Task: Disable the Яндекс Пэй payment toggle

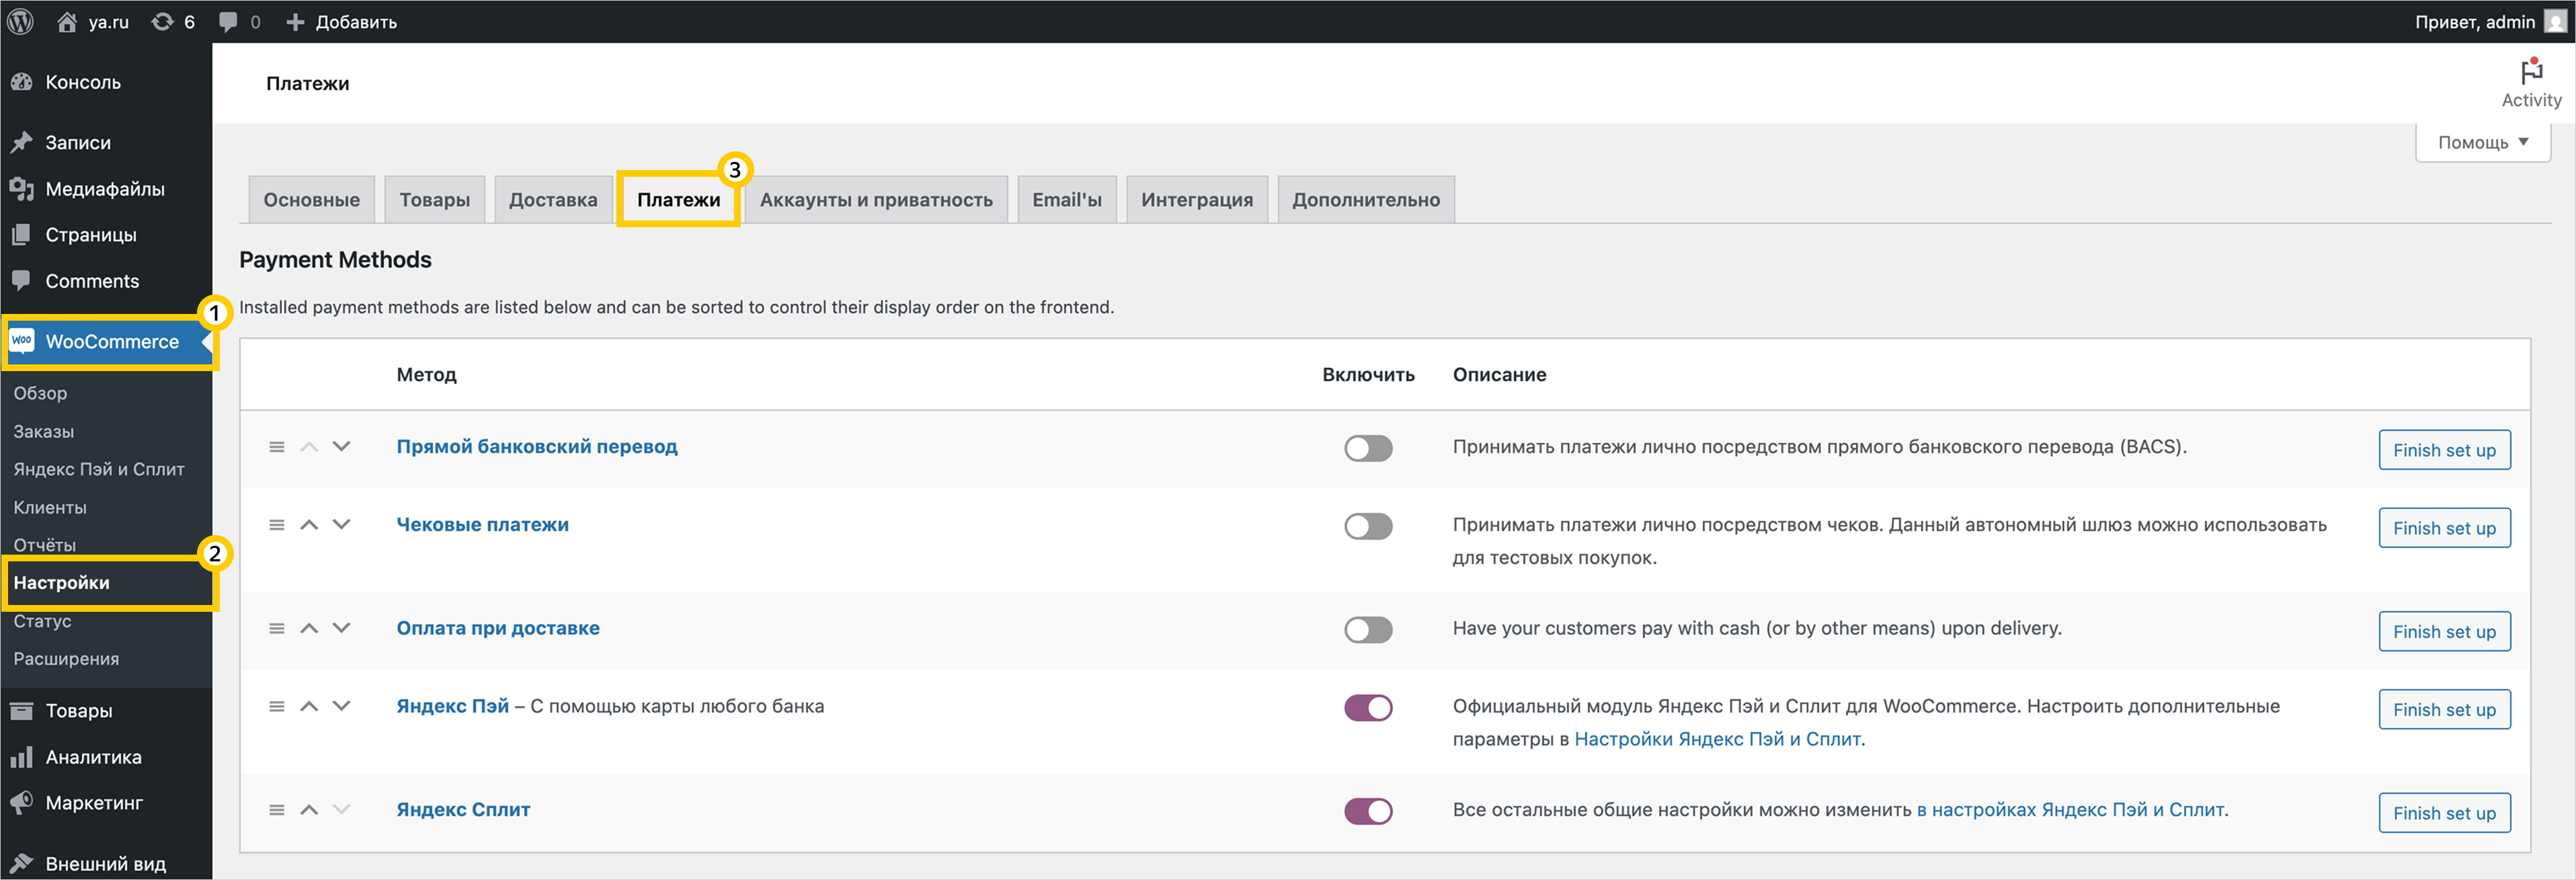Action: click(x=1367, y=708)
